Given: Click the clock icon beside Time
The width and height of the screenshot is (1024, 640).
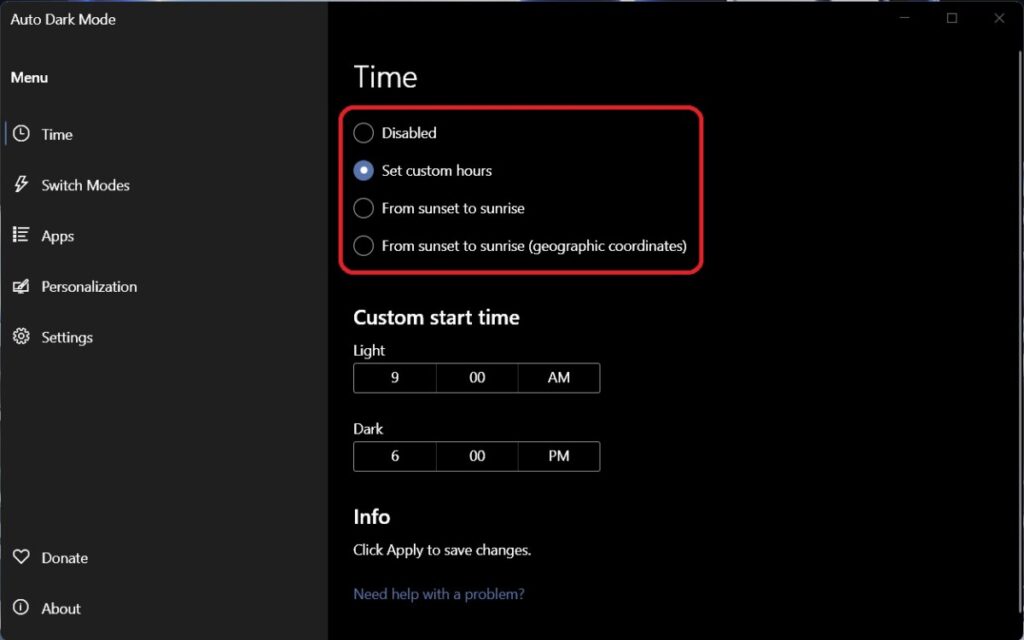Looking at the screenshot, I should pyautogui.click(x=22, y=134).
